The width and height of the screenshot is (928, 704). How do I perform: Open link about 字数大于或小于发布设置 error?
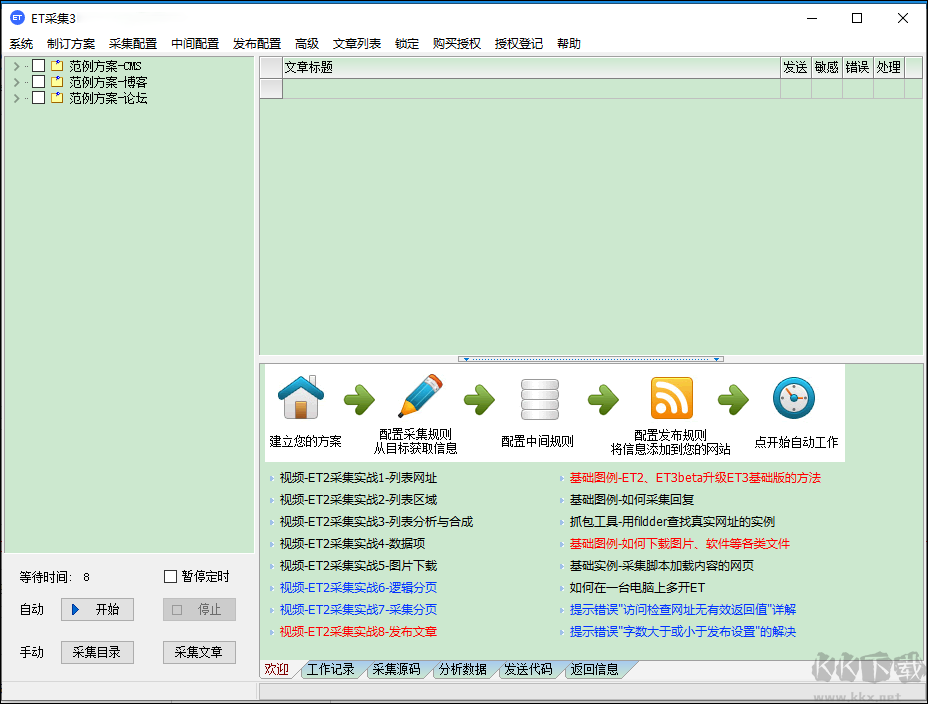pos(682,631)
